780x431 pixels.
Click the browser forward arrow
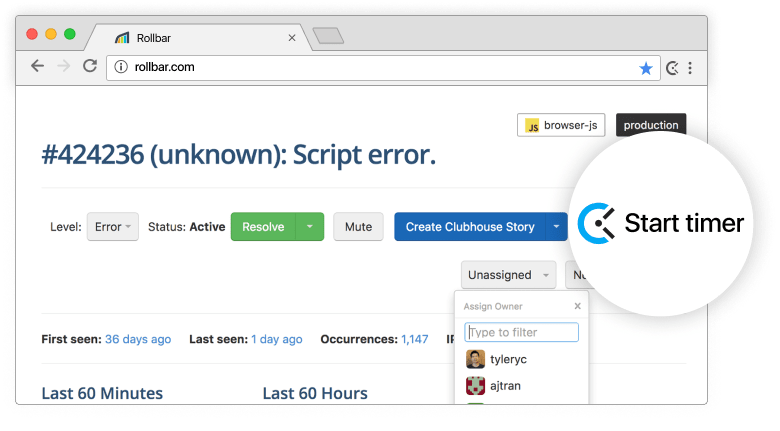[64, 66]
